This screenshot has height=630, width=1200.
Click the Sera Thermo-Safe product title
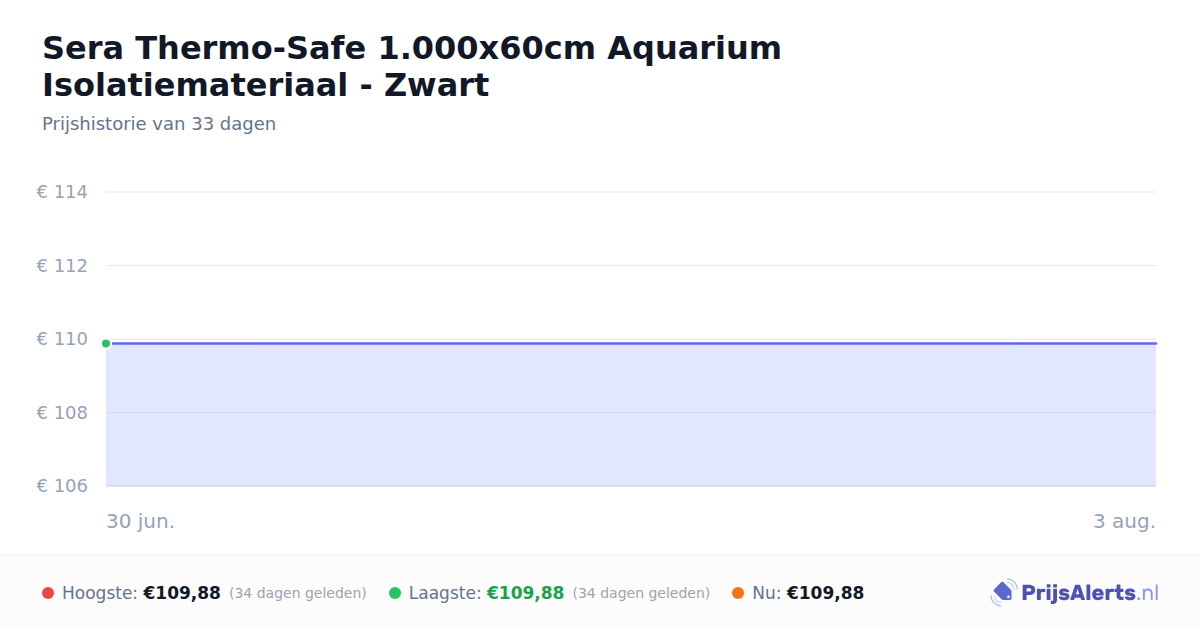[412, 66]
